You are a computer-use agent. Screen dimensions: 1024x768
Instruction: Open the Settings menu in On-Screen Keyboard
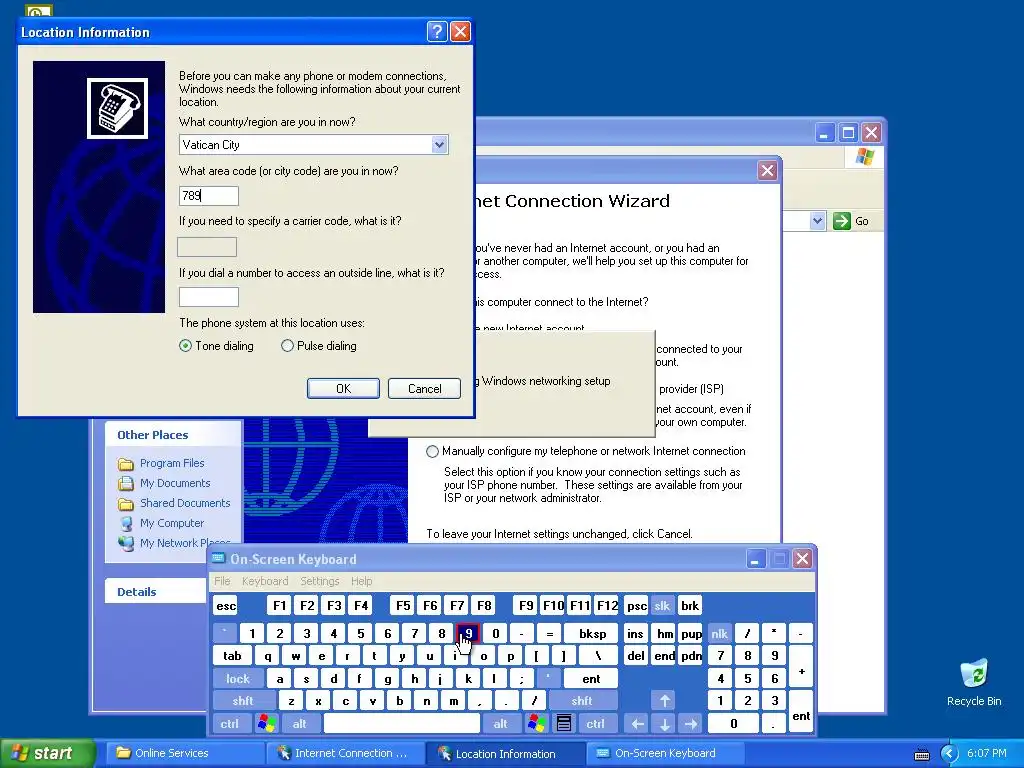[x=319, y=581]
